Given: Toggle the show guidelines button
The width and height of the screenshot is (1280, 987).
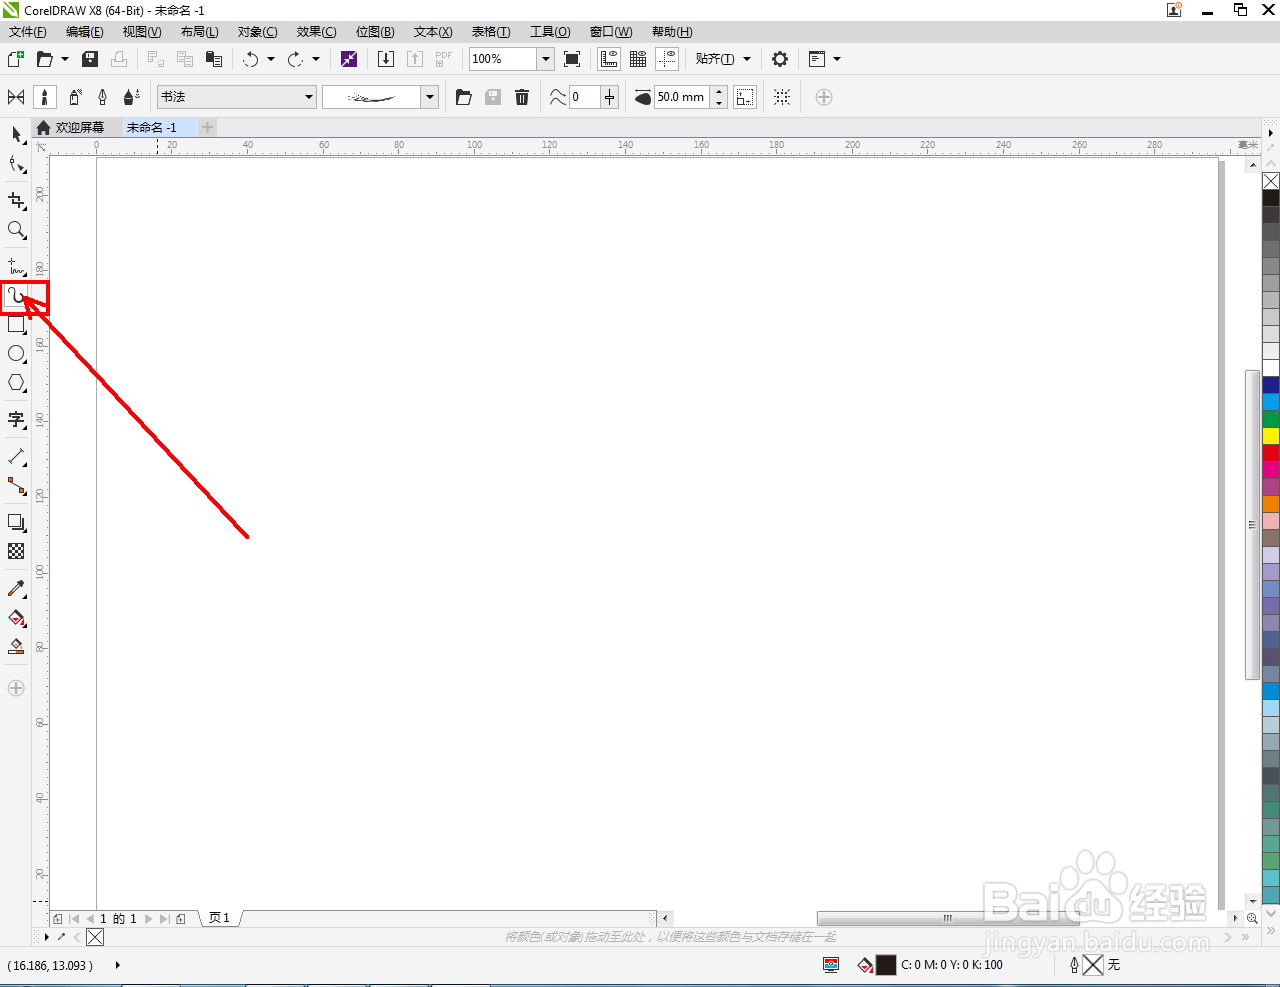Looking at the screenshot, I should 667,59.
